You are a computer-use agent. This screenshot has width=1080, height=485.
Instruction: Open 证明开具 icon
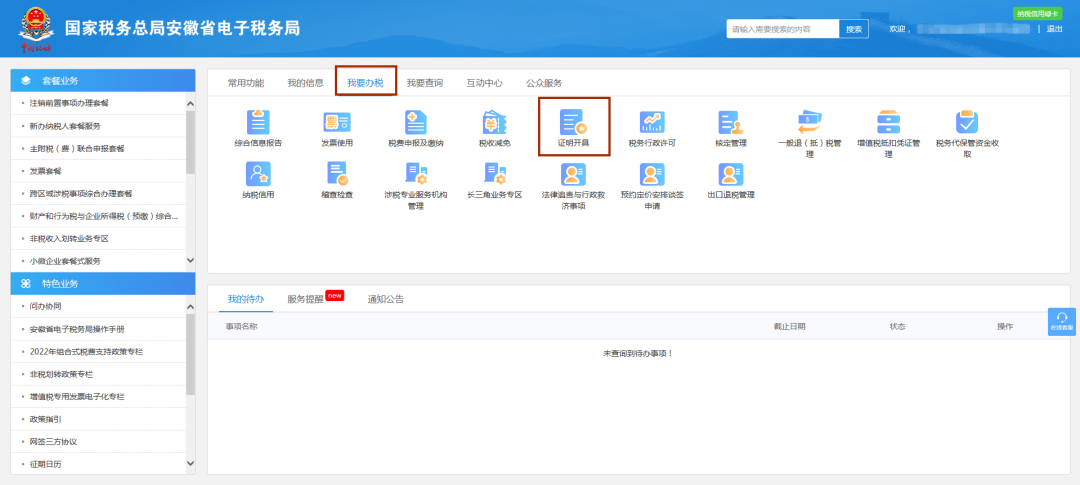pyautogui.click(x=573, y=123)
